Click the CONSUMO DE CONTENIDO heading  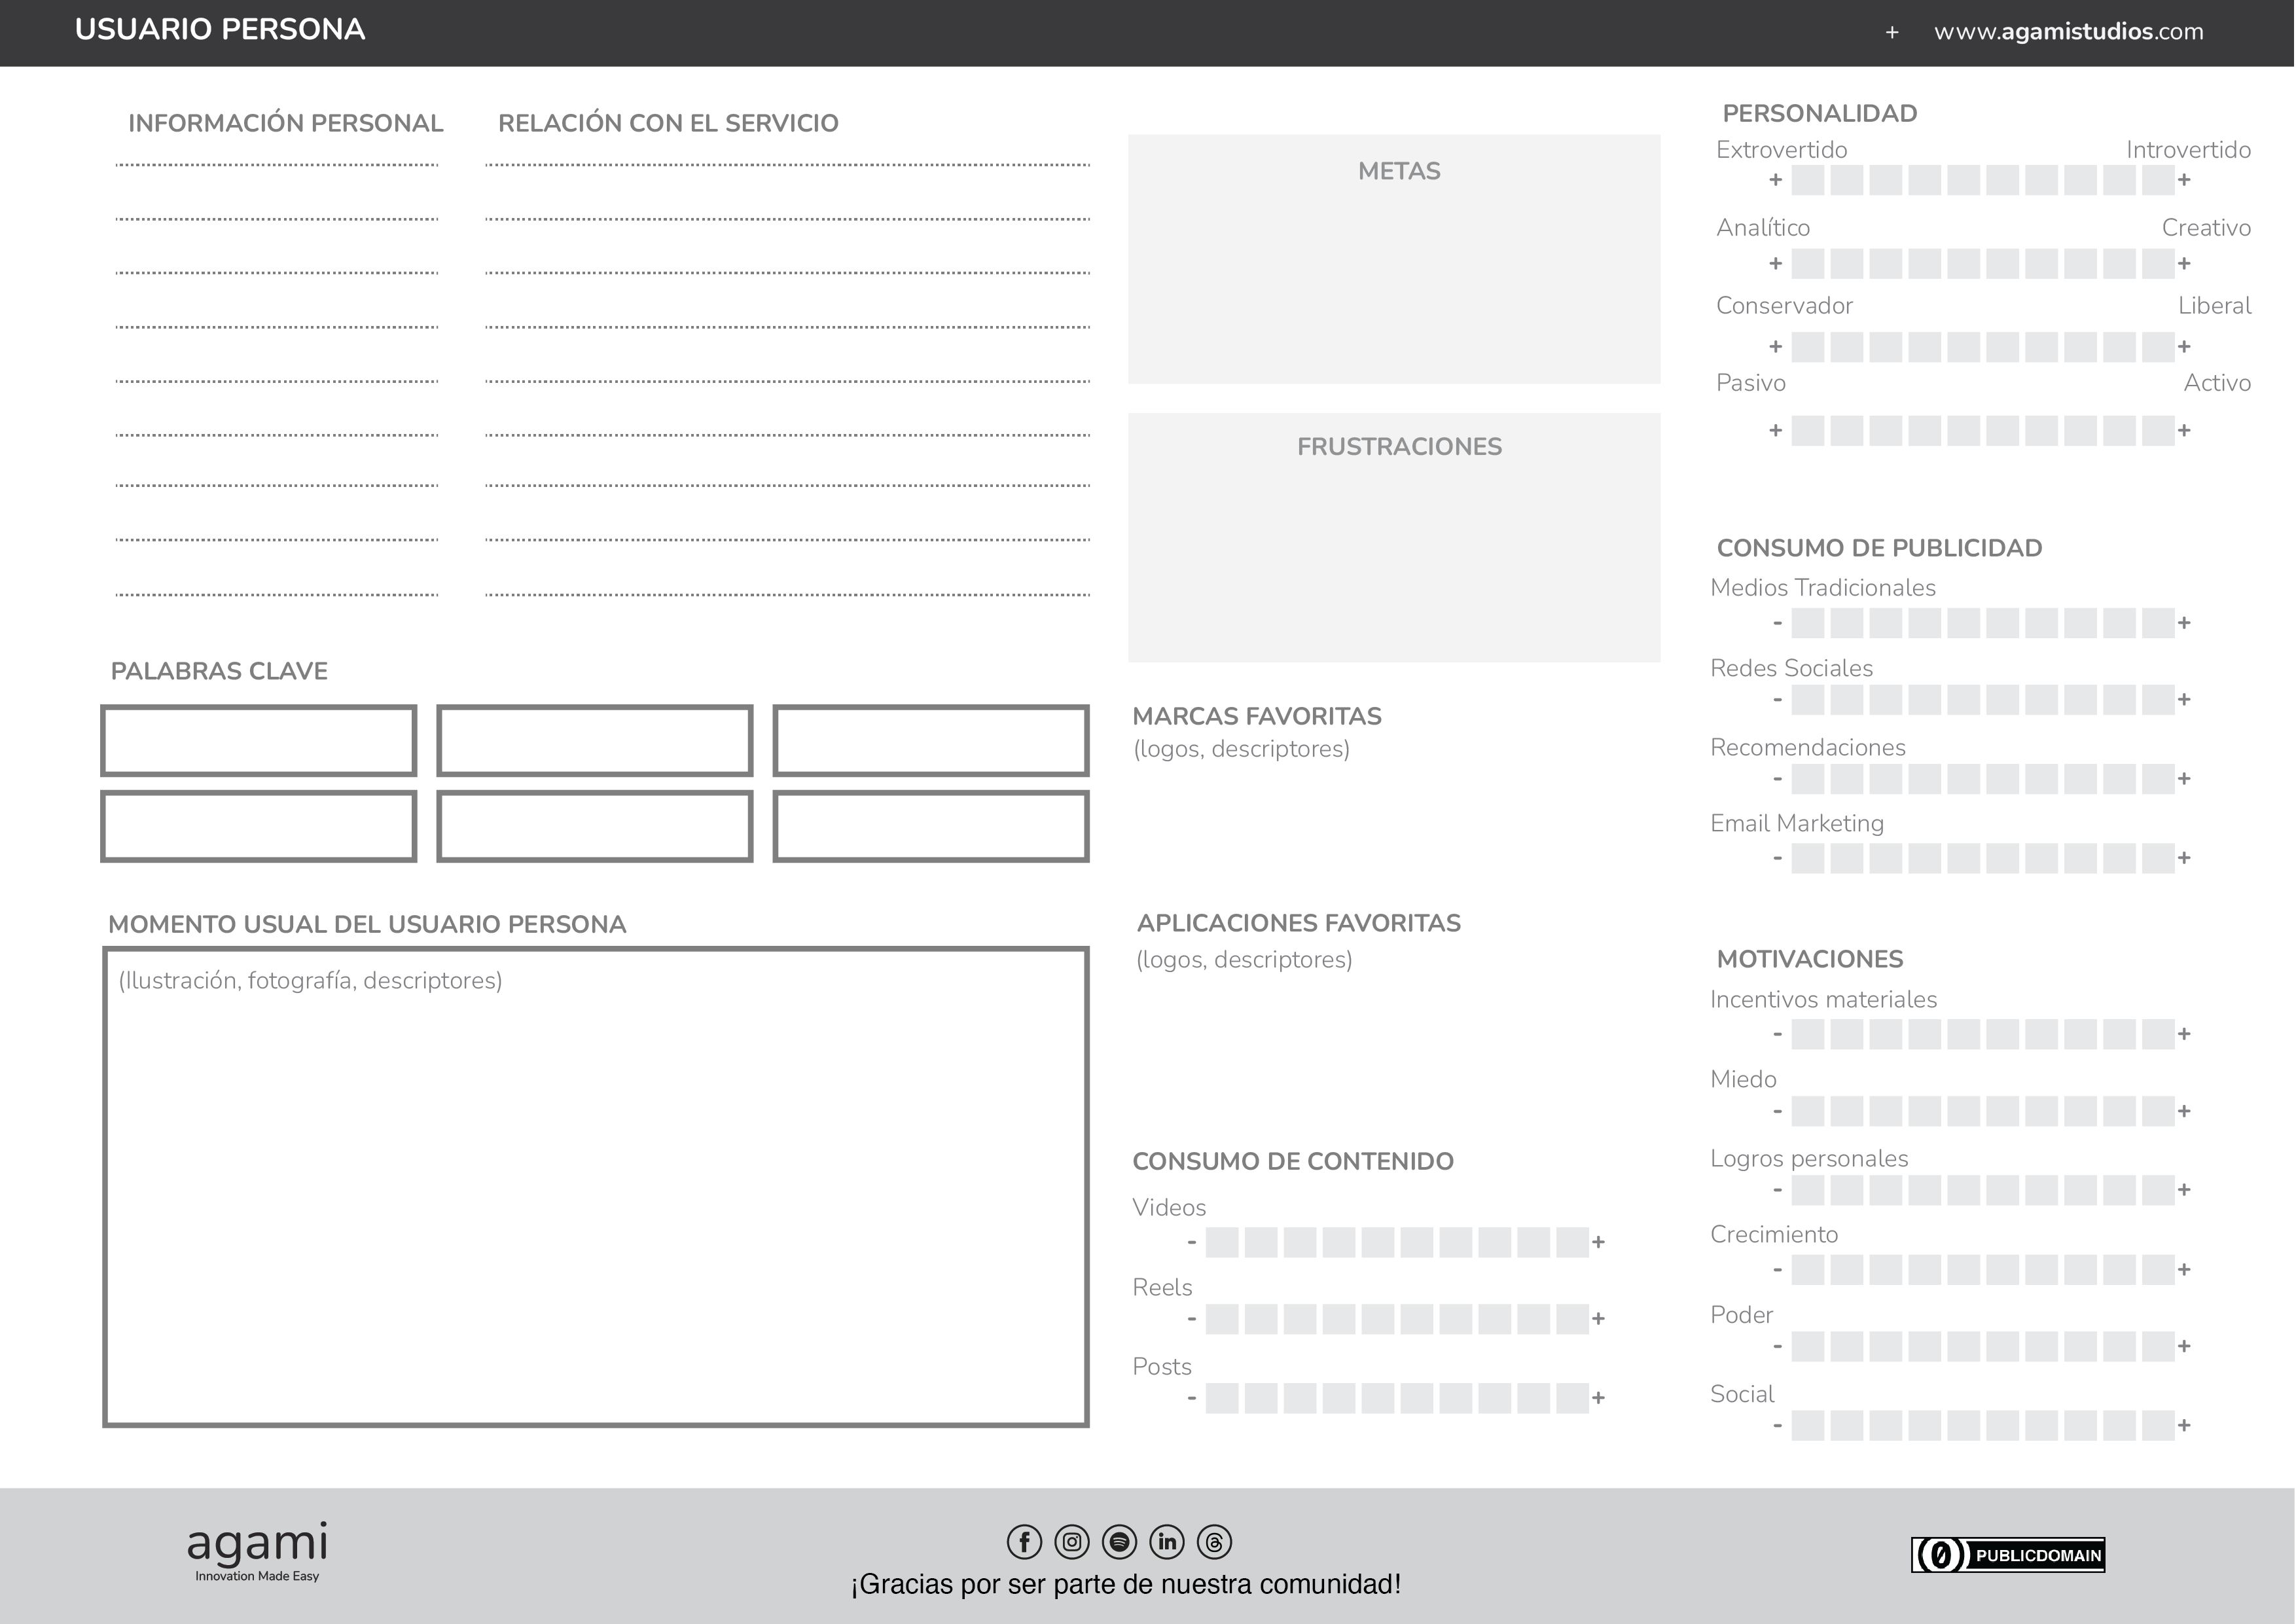[x=1293, y=1161]
